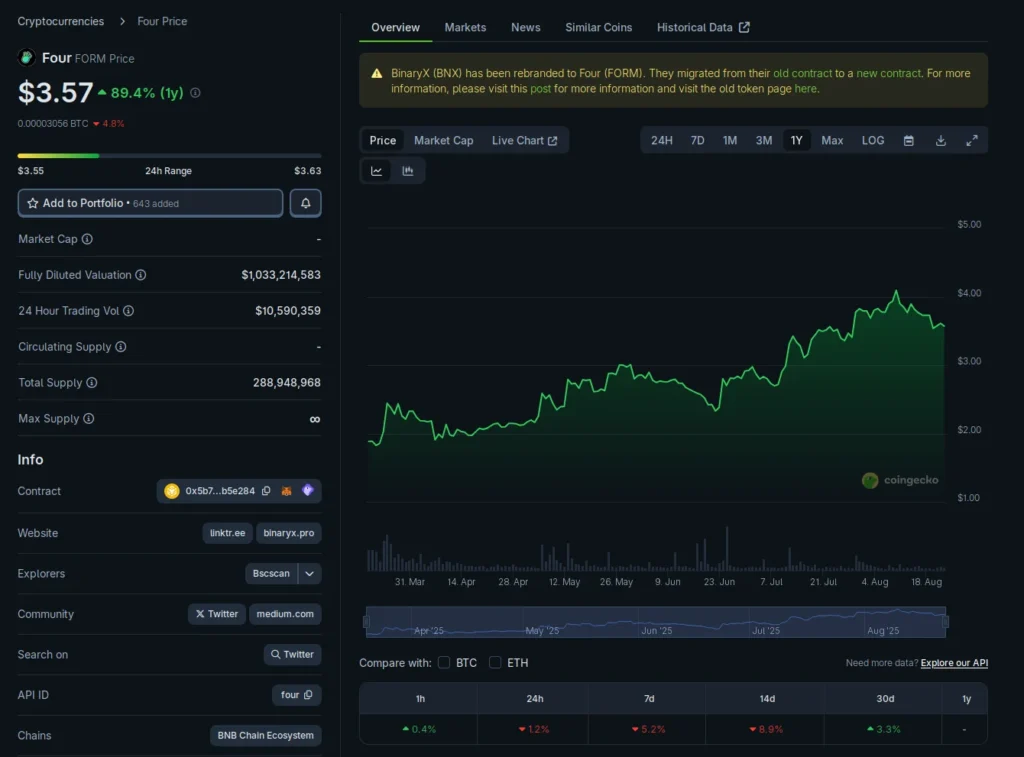Enable ETH comparison checkbox
1024x757 pixels.
495,662
